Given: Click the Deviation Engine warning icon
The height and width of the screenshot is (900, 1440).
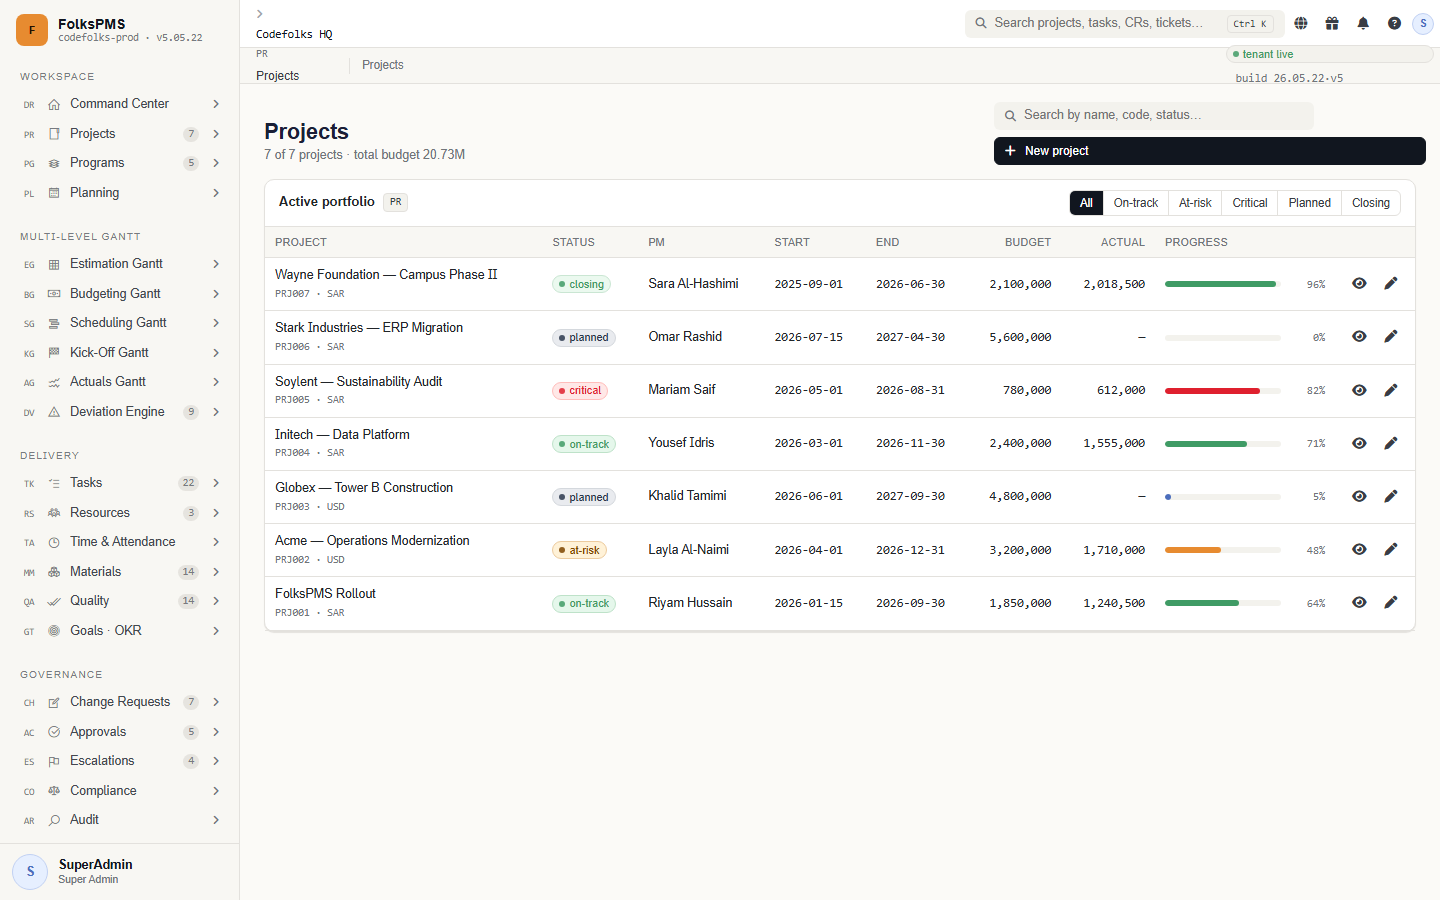Looking at the screenshot, I should pos(54,412).
